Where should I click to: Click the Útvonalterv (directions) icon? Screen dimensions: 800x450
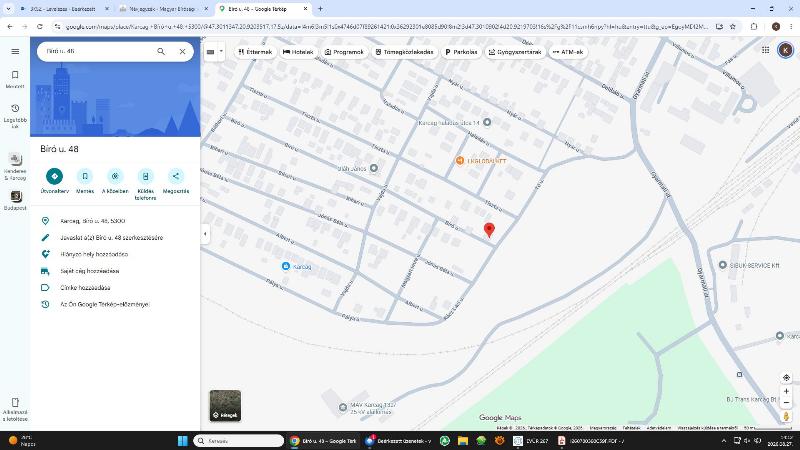pyautogui.click(x=54, y=177)
